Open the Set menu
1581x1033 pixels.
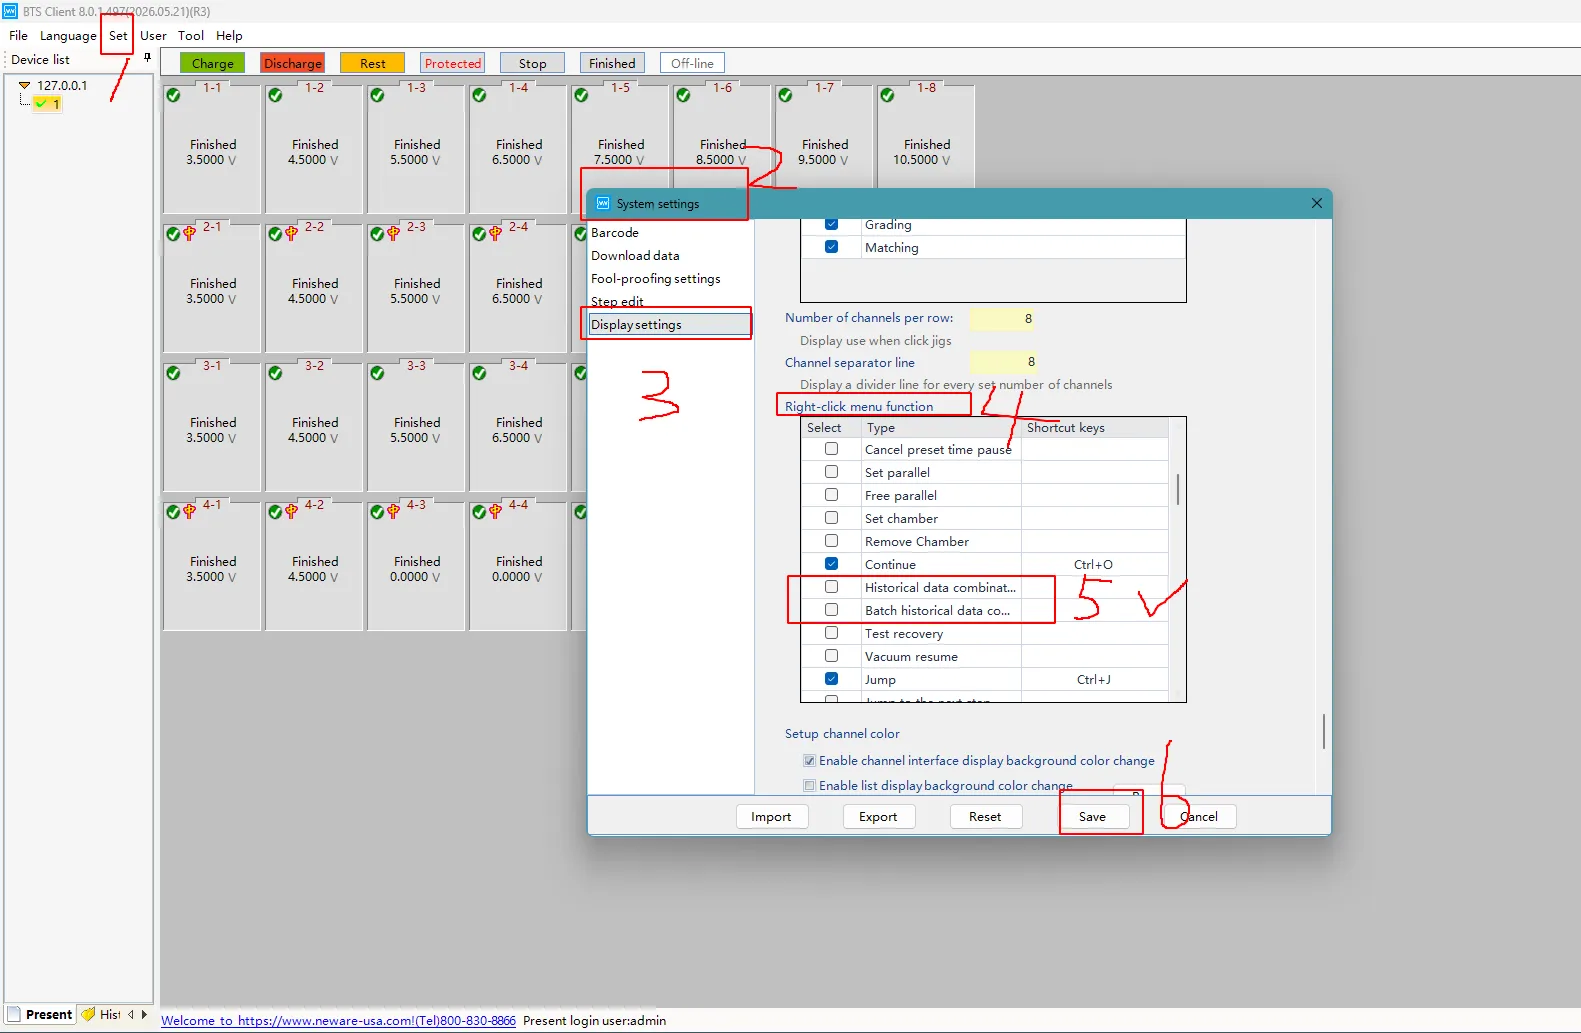[x=118, y=35]
